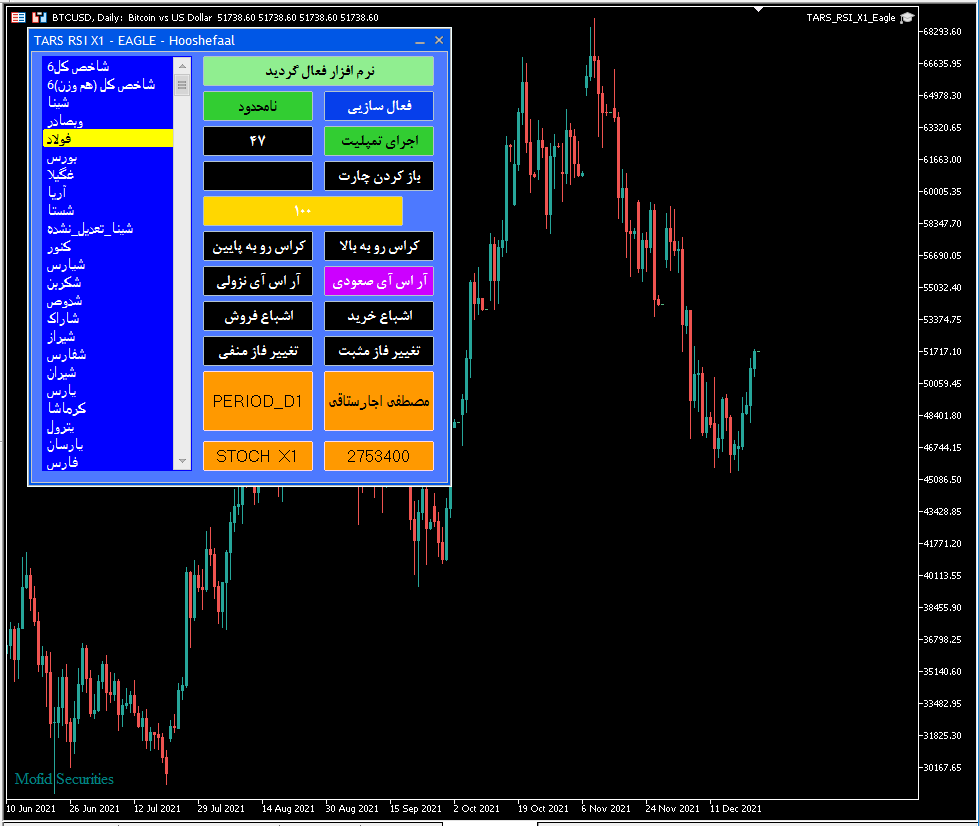
Task: Select کنور in the symbol list
Action: (108, 247)
